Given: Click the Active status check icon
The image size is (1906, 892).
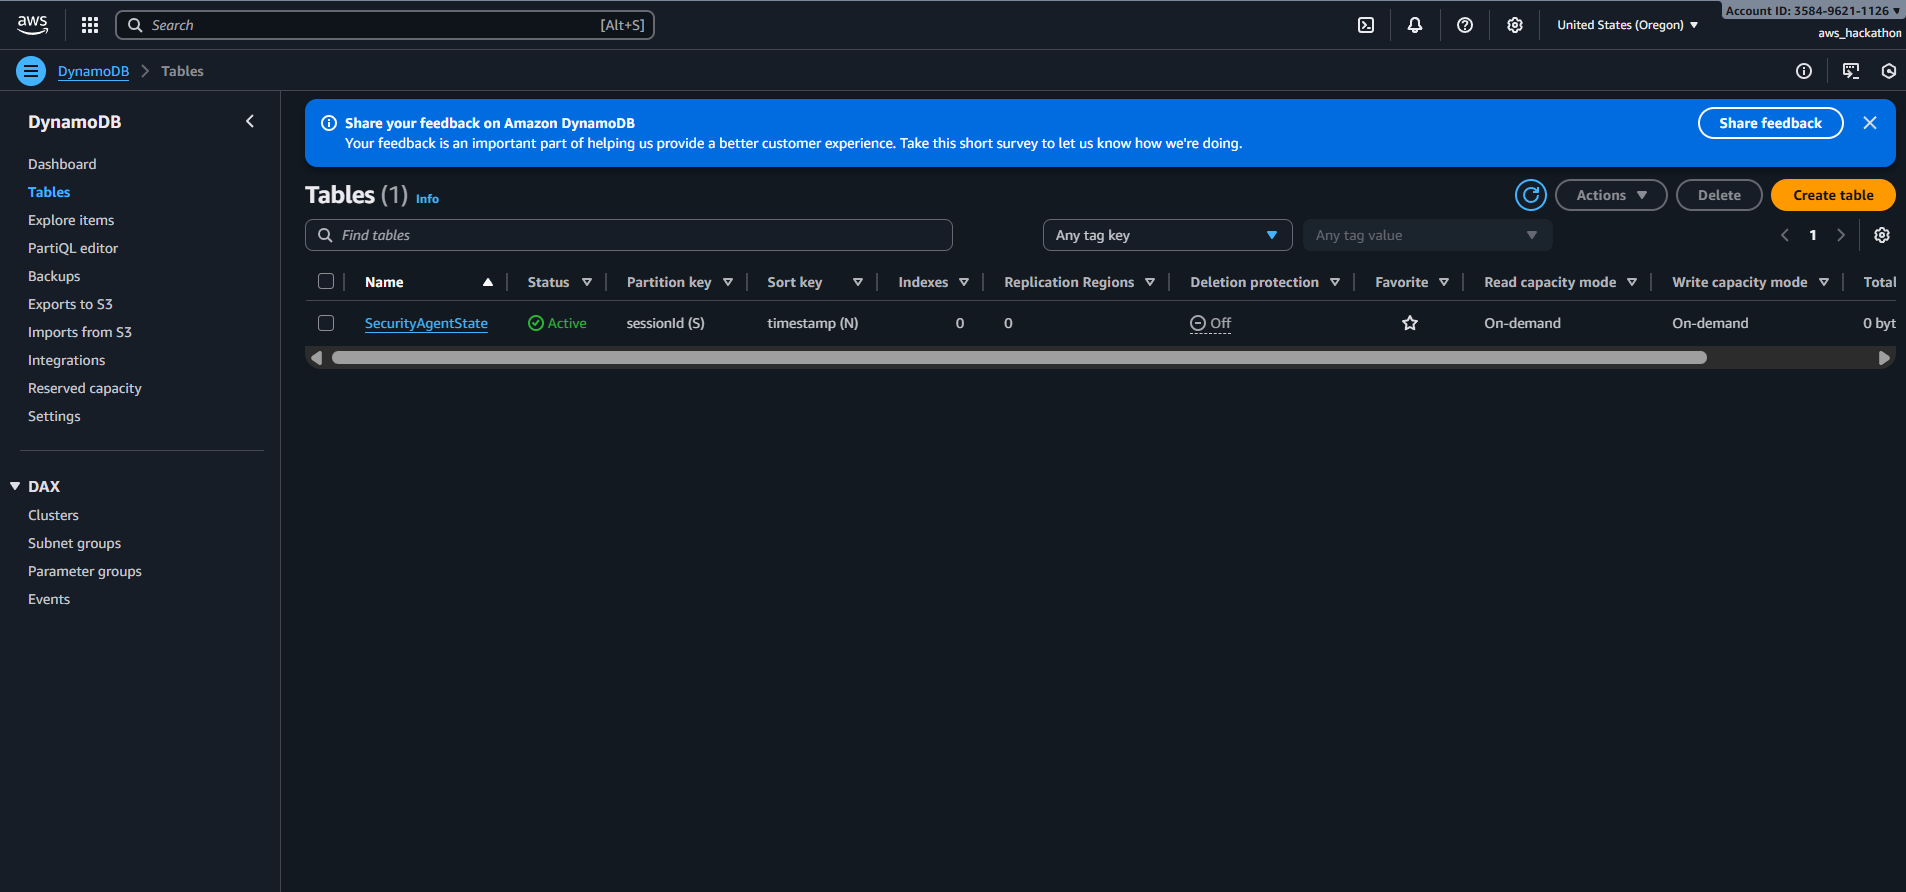Looking at the screenshot, I should 536,323.
